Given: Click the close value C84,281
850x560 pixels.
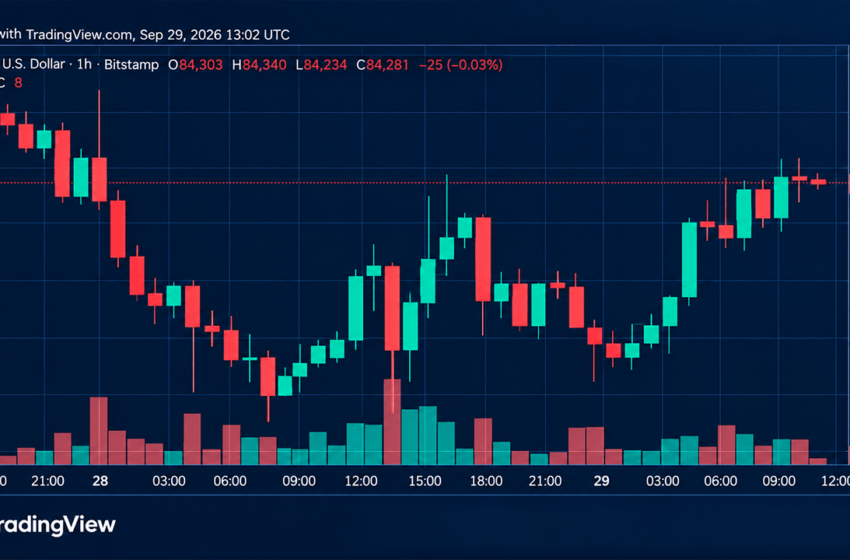Looking at the screenshot, I should click(382, 65).
